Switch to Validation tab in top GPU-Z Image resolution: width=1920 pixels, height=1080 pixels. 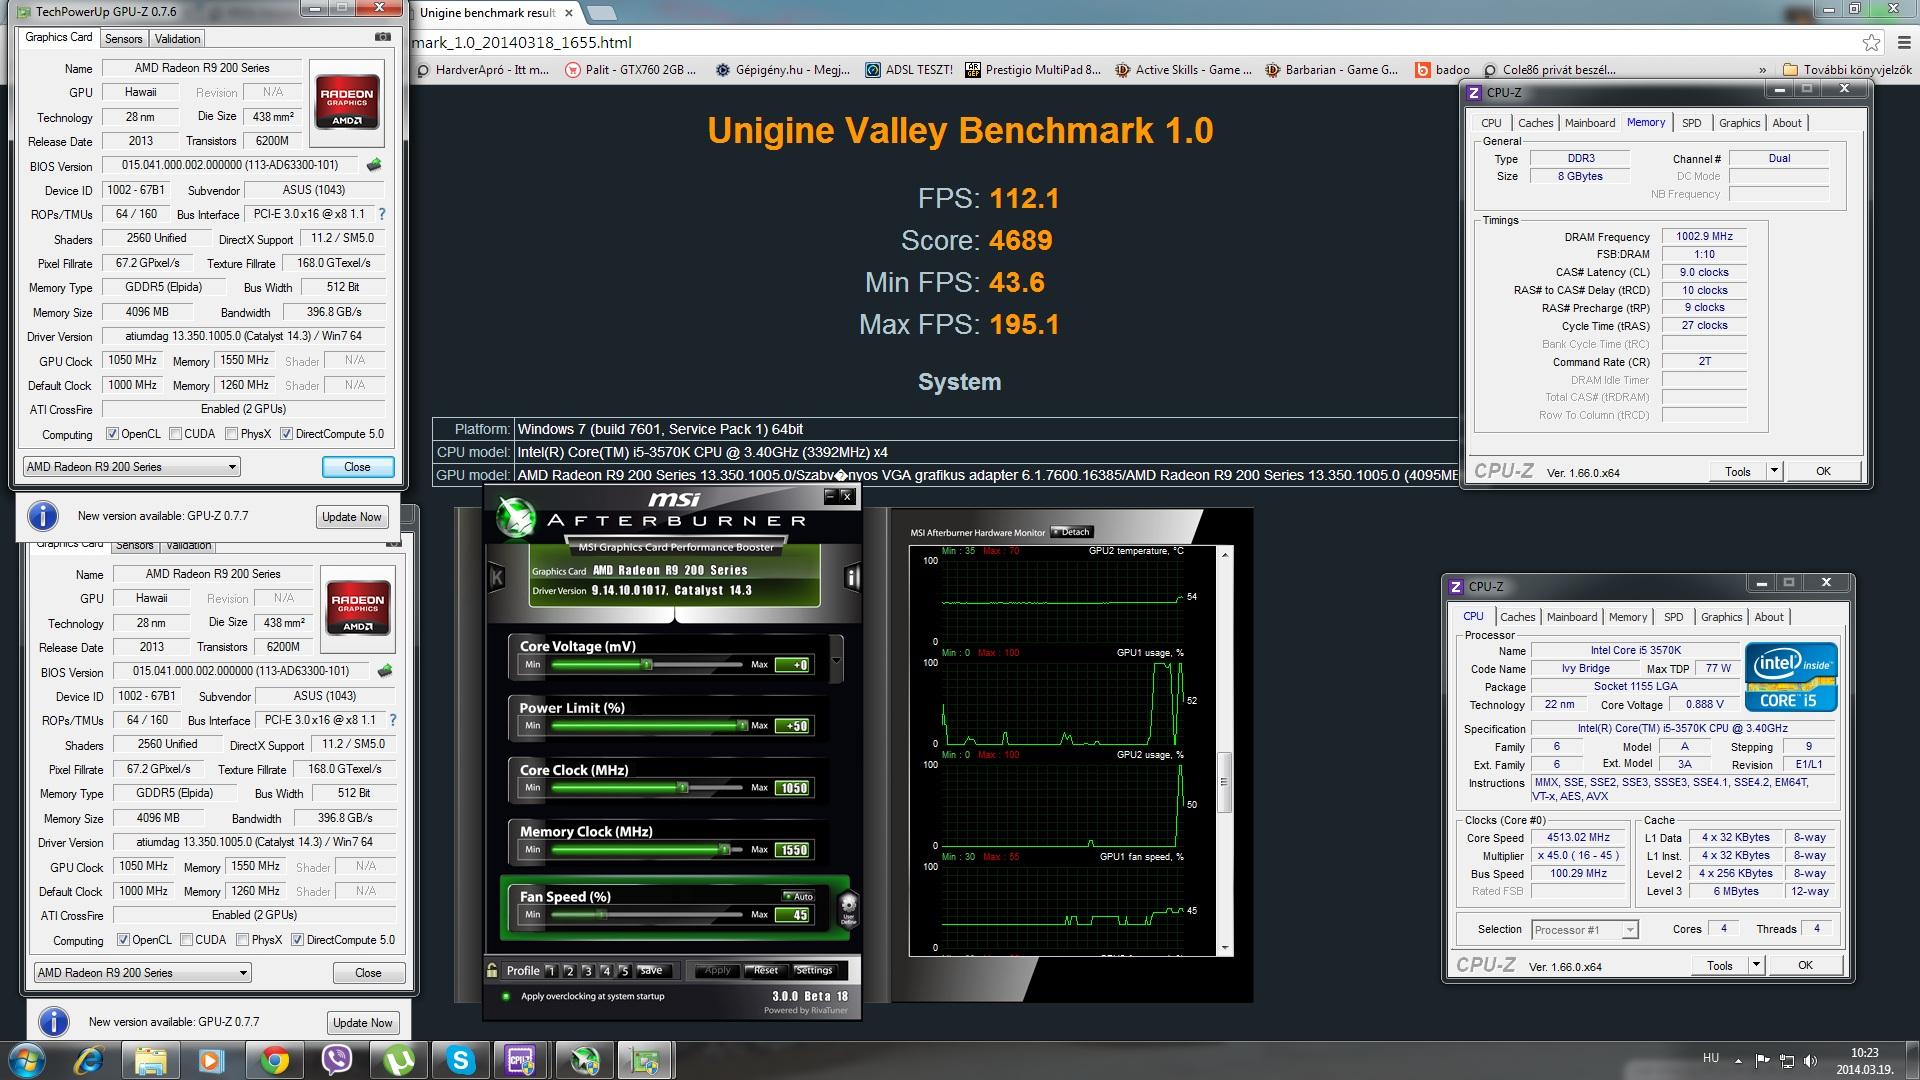178,38
